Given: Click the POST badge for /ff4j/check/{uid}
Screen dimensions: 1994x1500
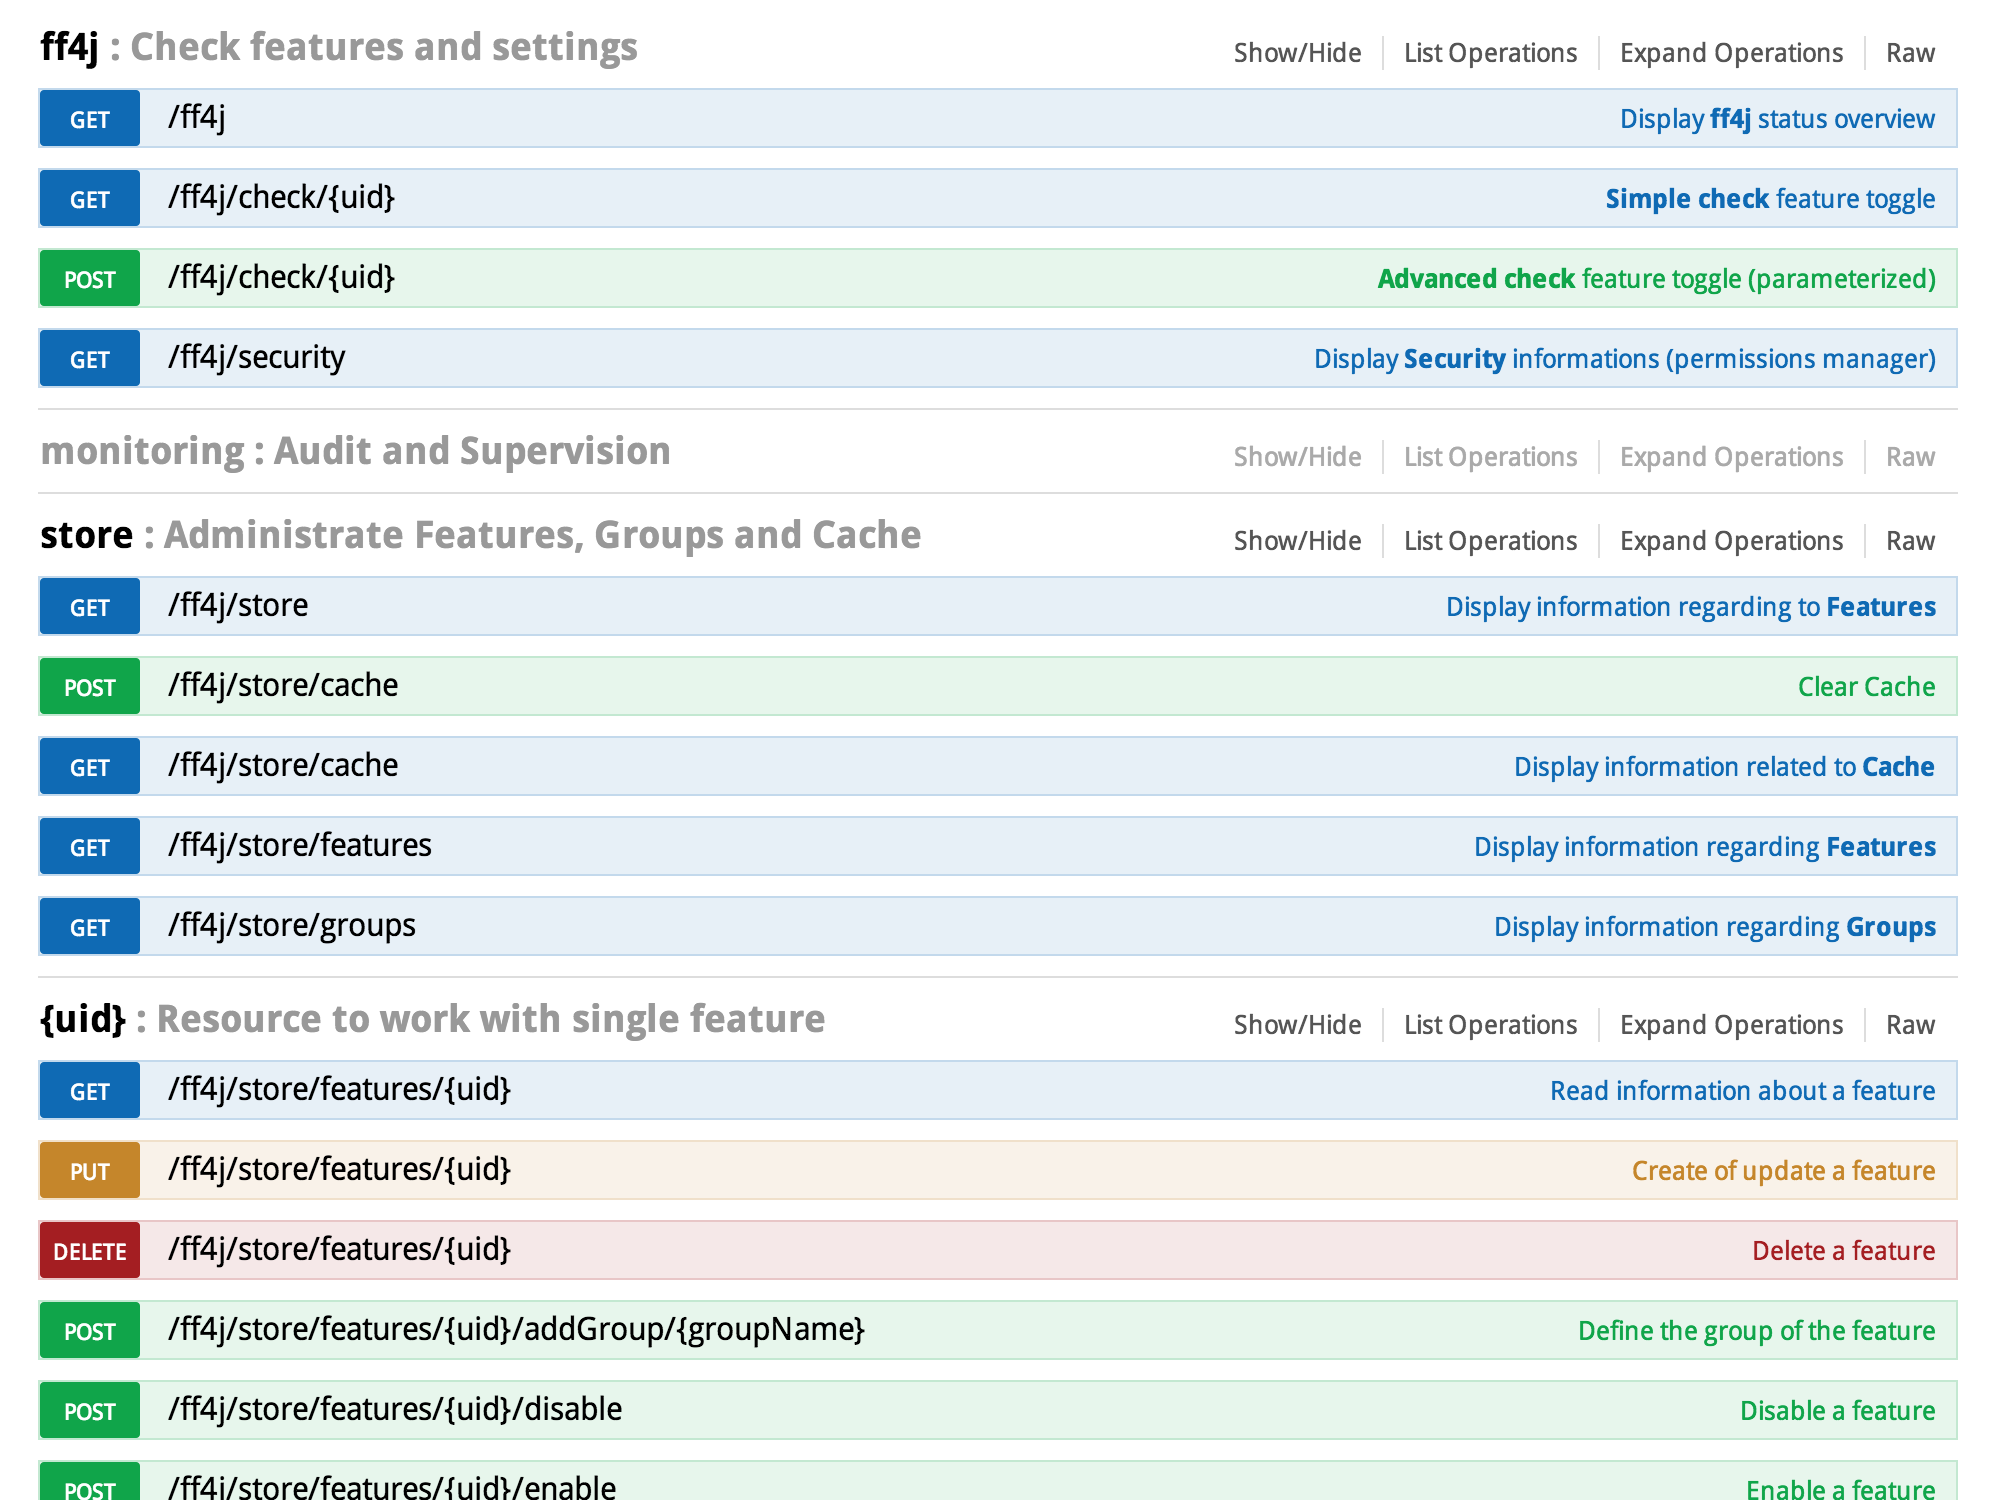Looking at the screenshot, I should [89, 279].
